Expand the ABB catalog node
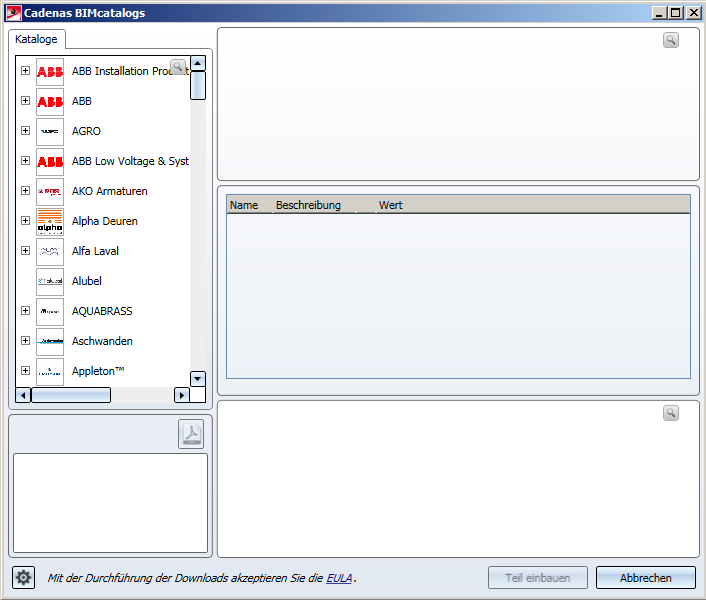This screenshot has height=600, width=706. [x=26, y=100]
